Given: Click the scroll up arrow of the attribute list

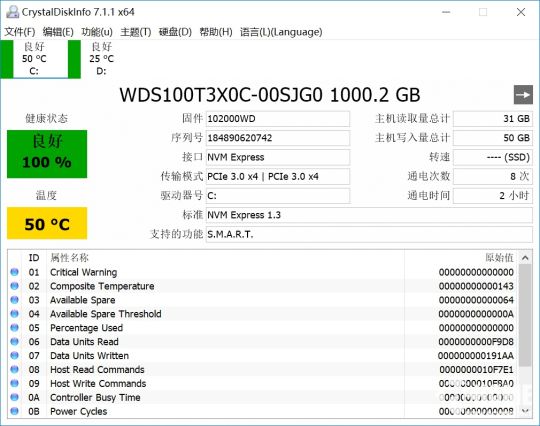Looking at the screenshot, I should [x=525, y=258].
